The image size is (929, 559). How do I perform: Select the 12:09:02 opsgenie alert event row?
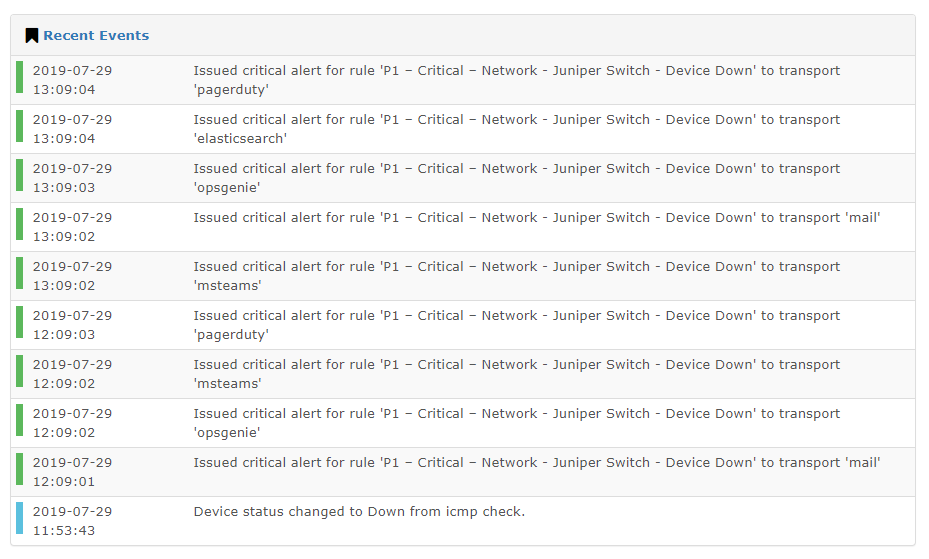pos(463,423)
